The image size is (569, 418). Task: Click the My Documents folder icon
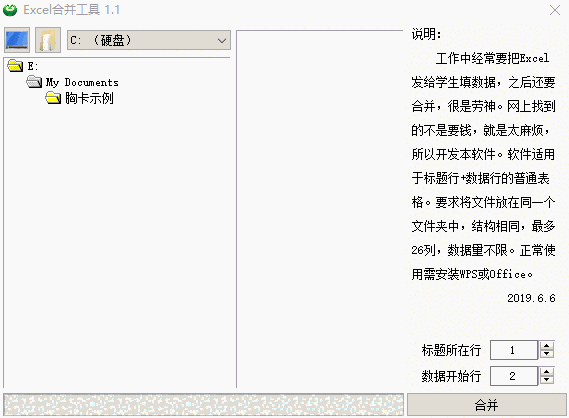(34, 82)
